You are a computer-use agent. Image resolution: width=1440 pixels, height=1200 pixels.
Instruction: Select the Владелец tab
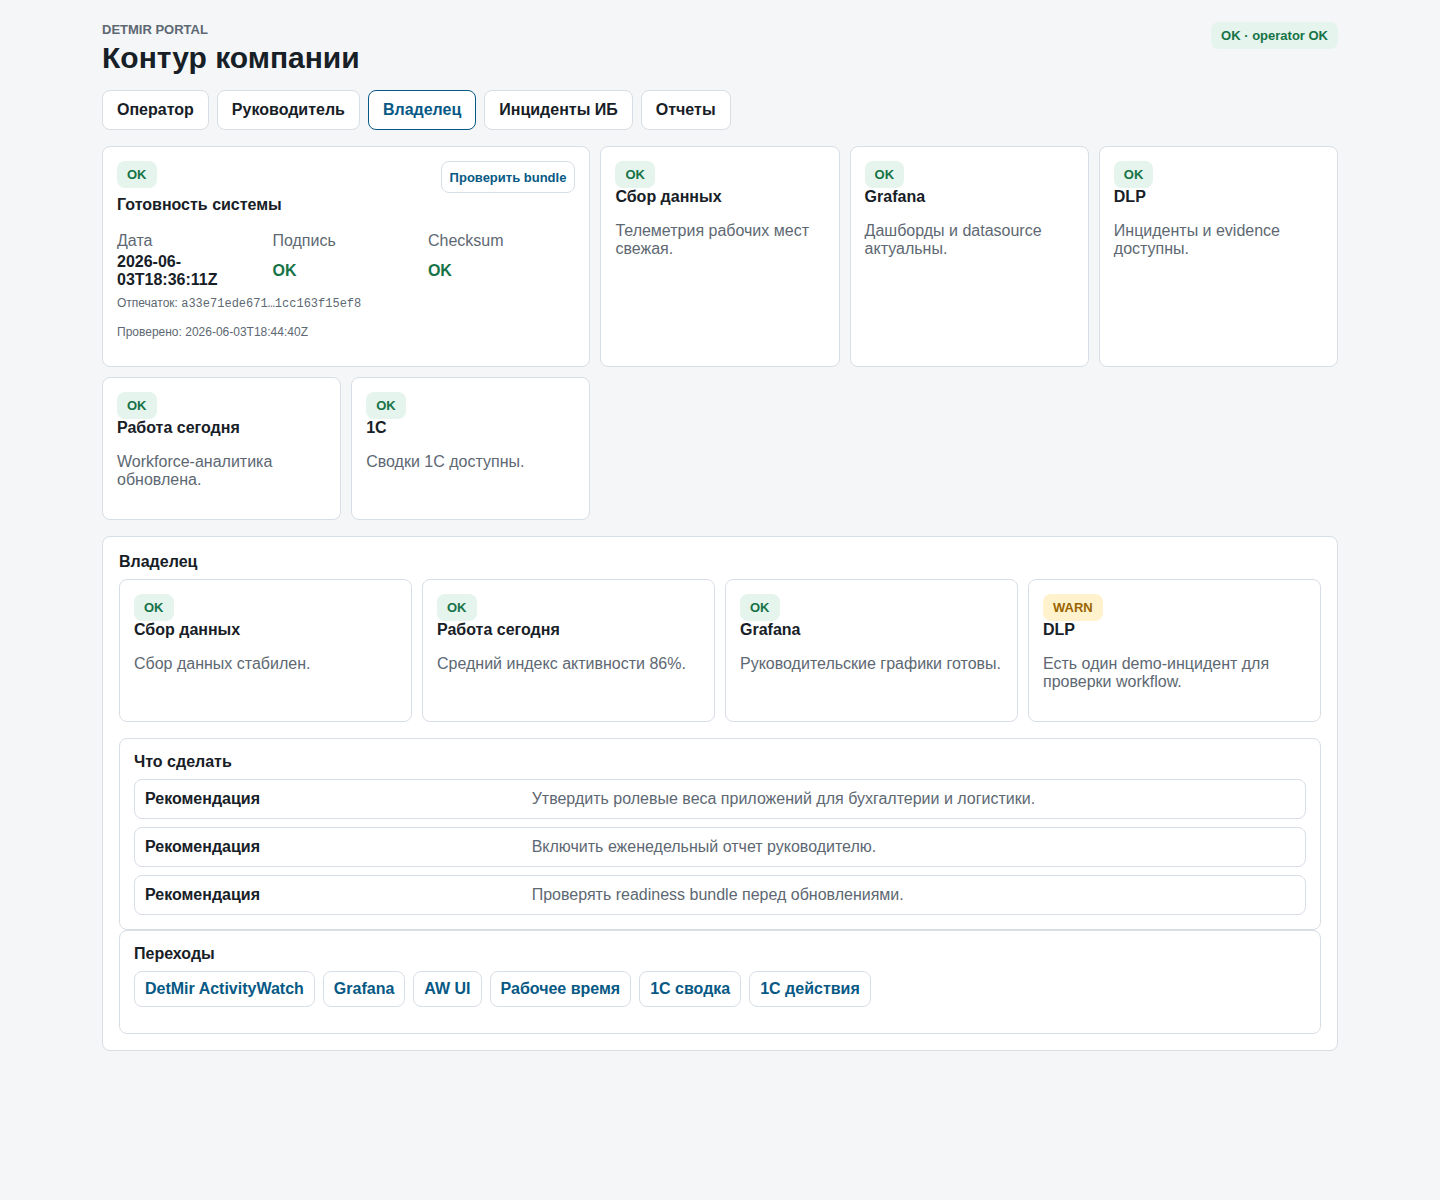point(422,110)
